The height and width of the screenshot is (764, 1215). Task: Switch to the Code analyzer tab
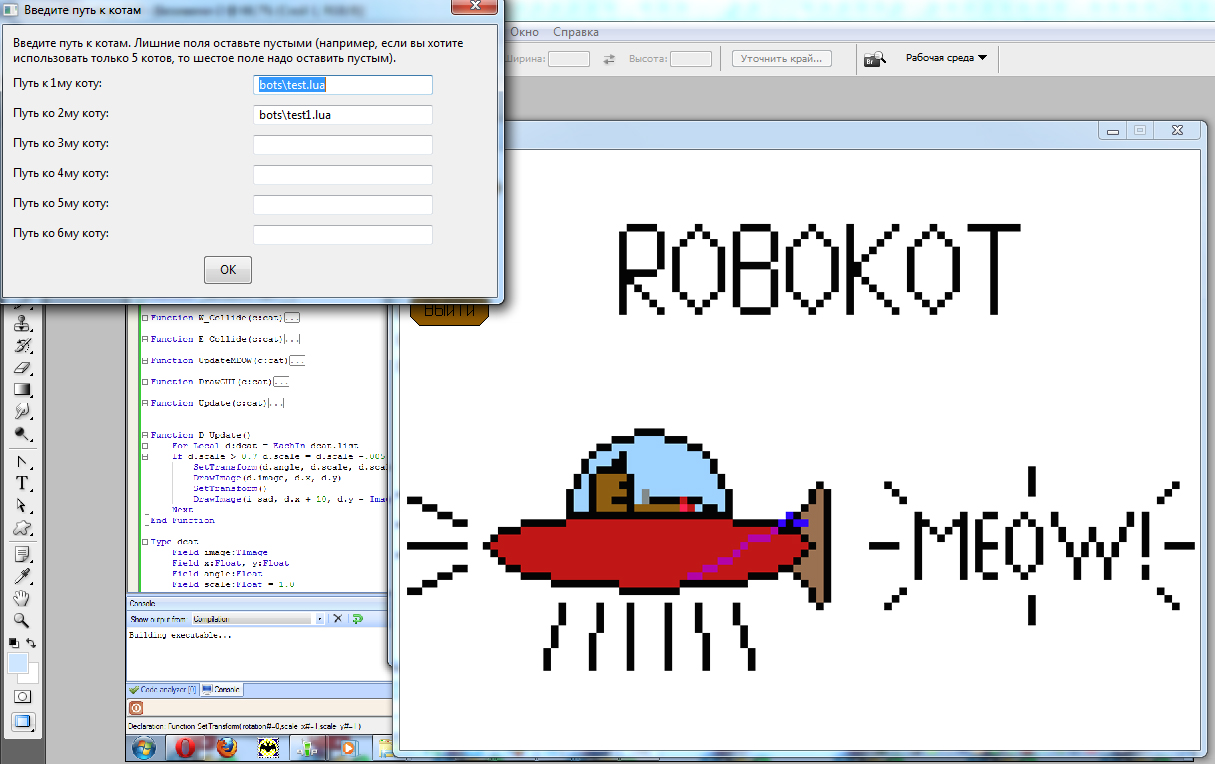click(162, 690)
